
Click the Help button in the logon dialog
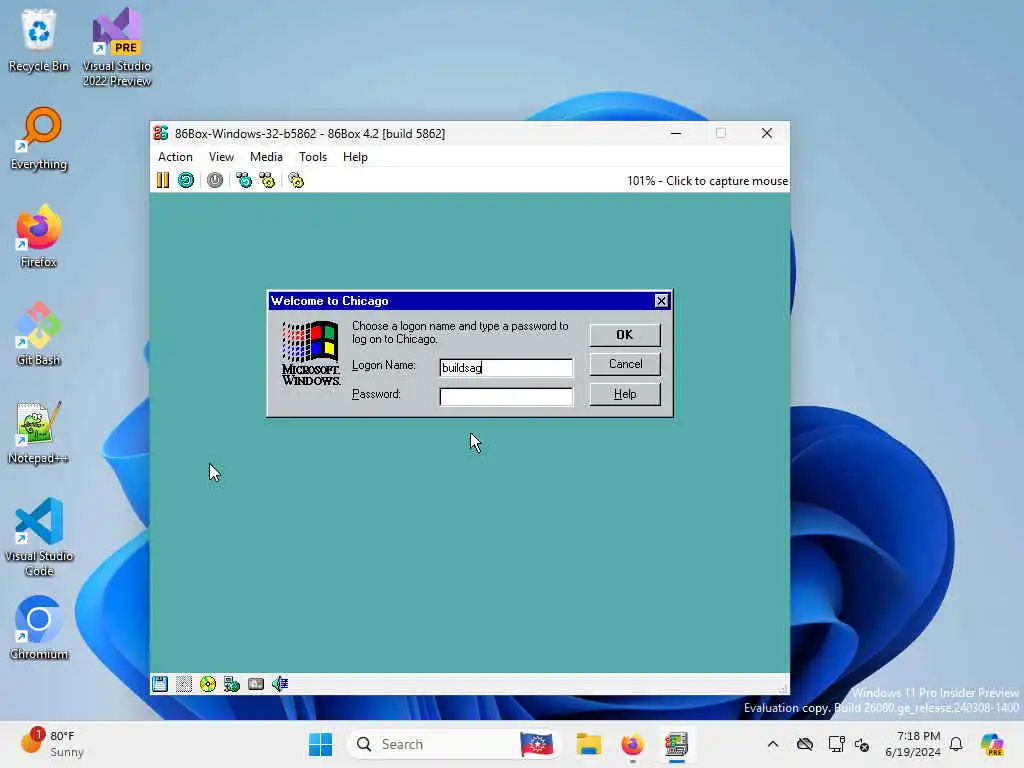[x=625, y=394]
